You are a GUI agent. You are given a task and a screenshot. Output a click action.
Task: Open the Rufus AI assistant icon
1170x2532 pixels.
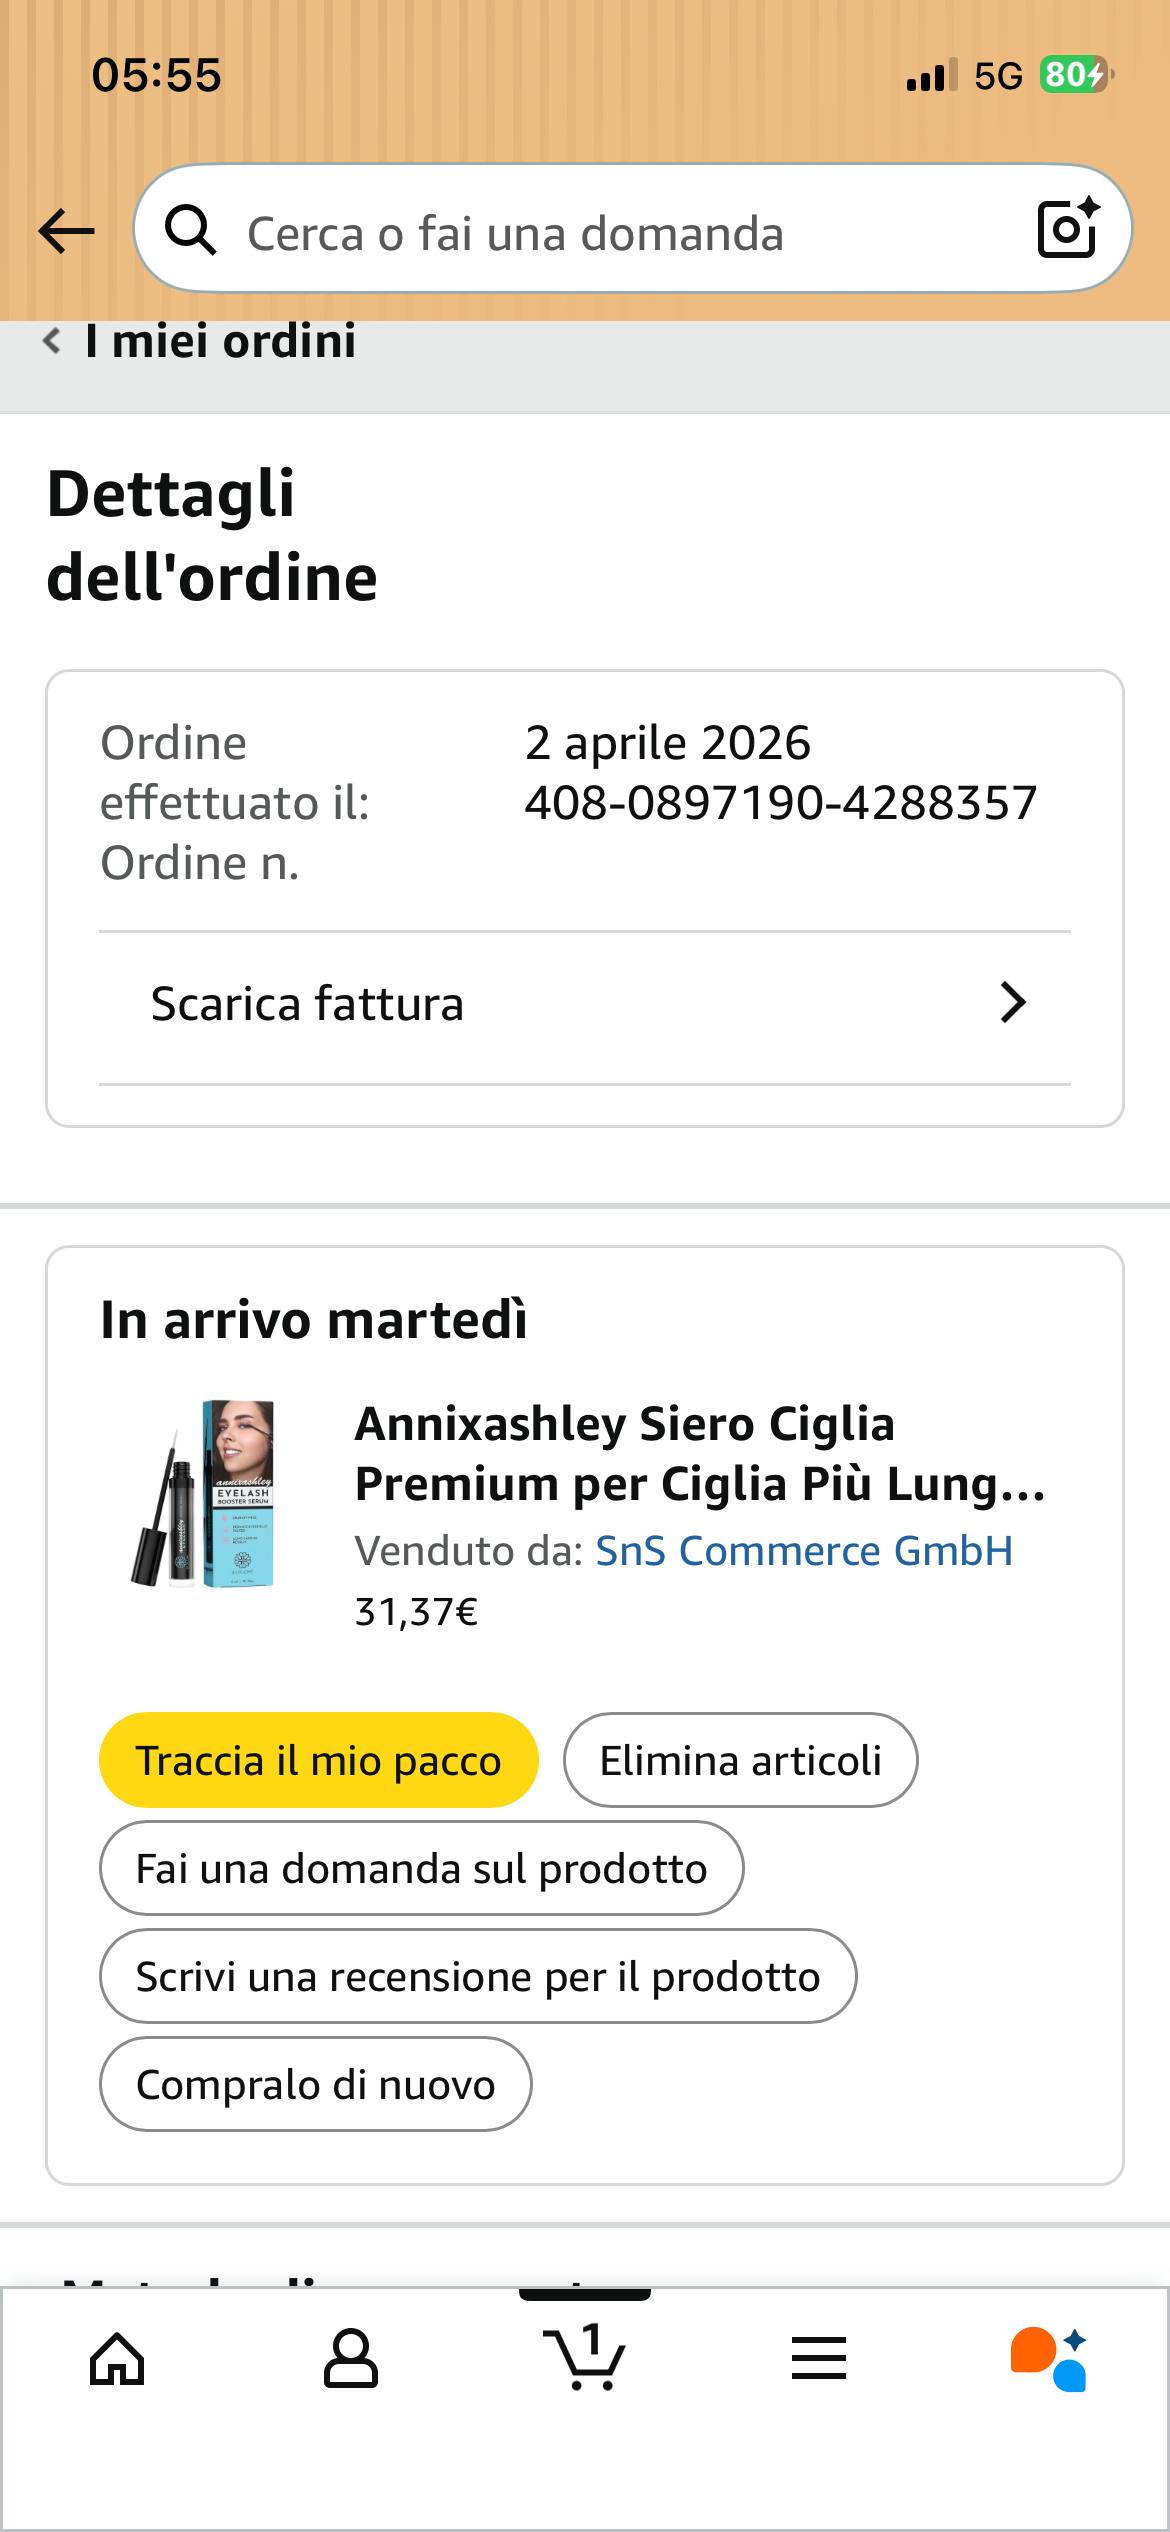1049,2360
